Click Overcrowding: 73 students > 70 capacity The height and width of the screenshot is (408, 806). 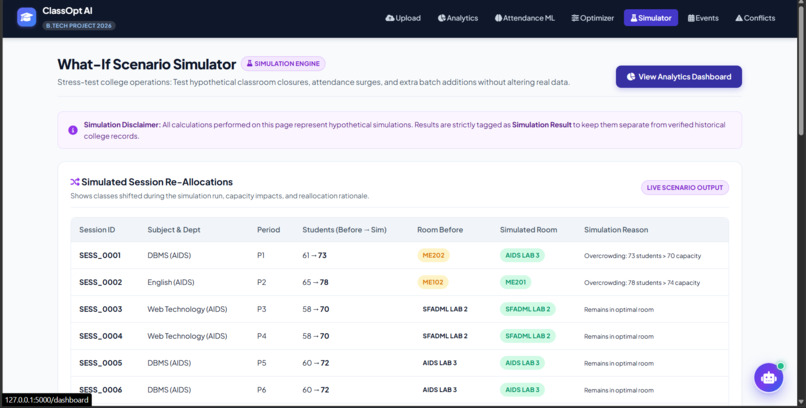643,255
